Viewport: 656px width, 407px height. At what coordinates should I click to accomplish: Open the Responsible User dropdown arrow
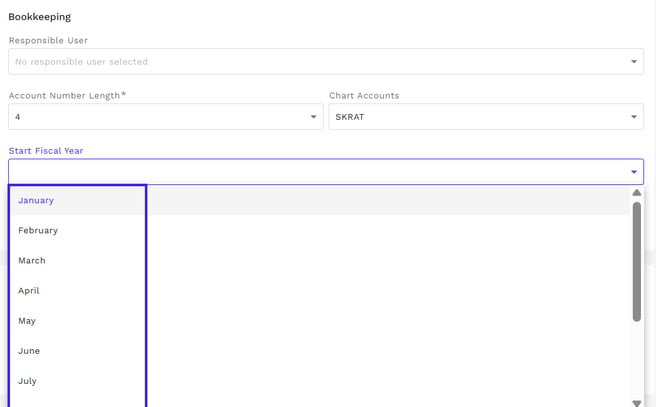[x=633, y=62]
